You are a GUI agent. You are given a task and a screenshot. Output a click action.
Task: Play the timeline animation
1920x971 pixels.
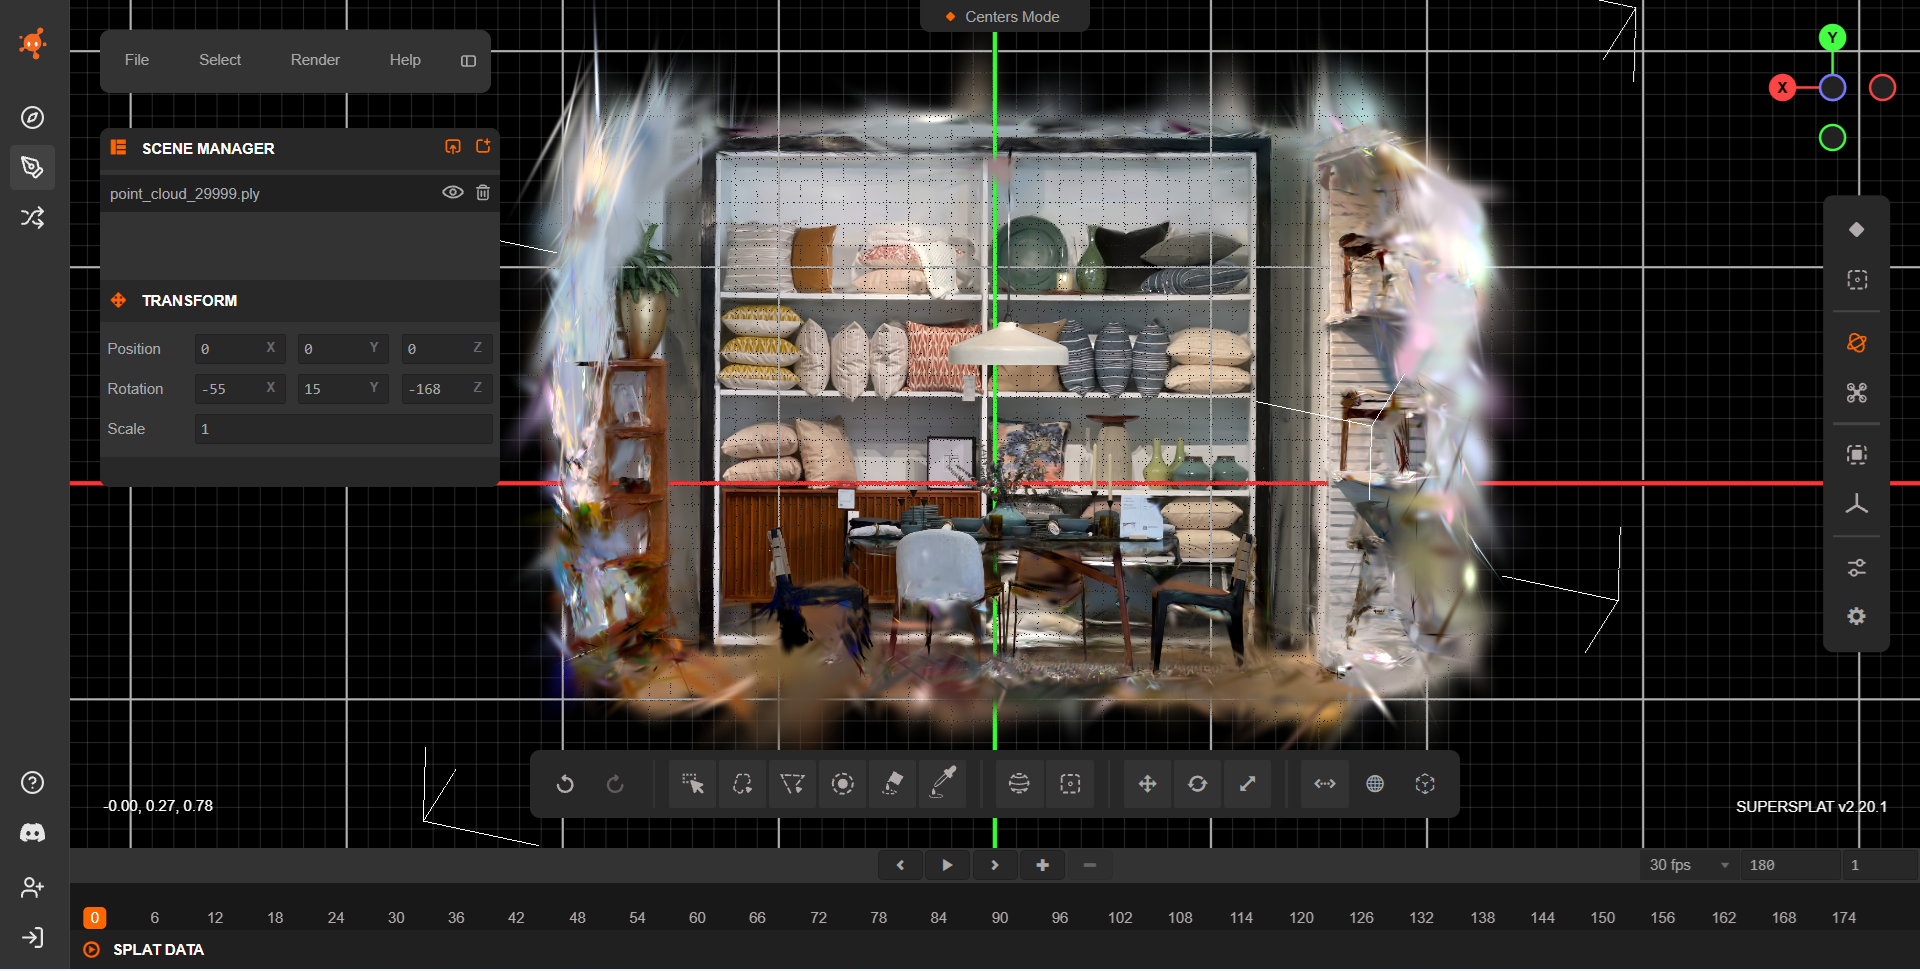point(947,865)
